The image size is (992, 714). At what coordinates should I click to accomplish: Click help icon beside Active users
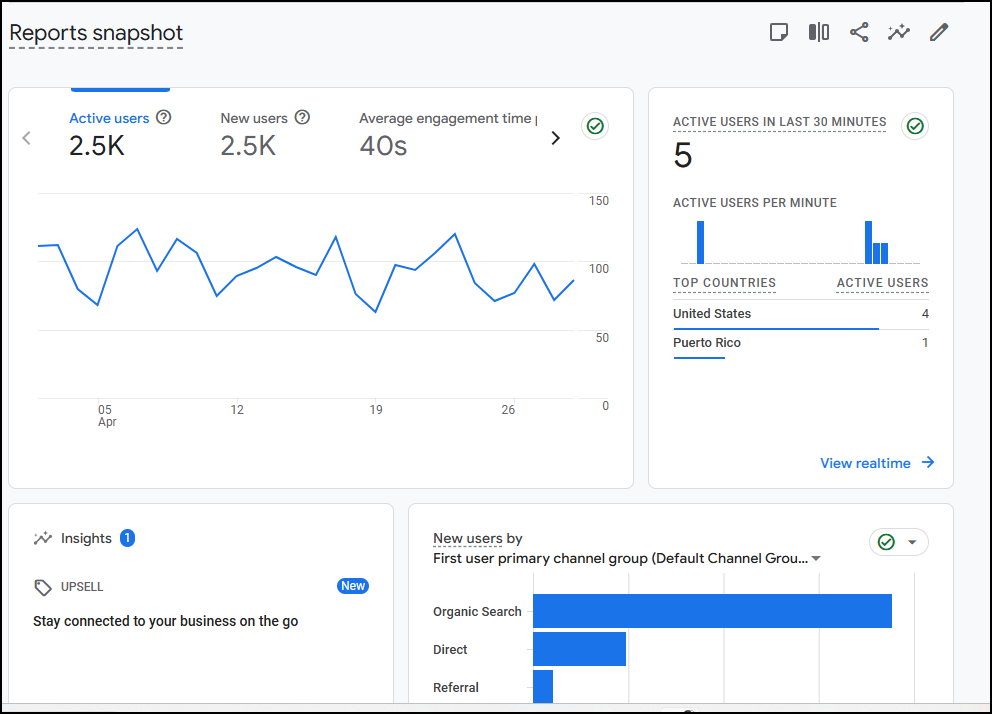(x=164, y=118)
